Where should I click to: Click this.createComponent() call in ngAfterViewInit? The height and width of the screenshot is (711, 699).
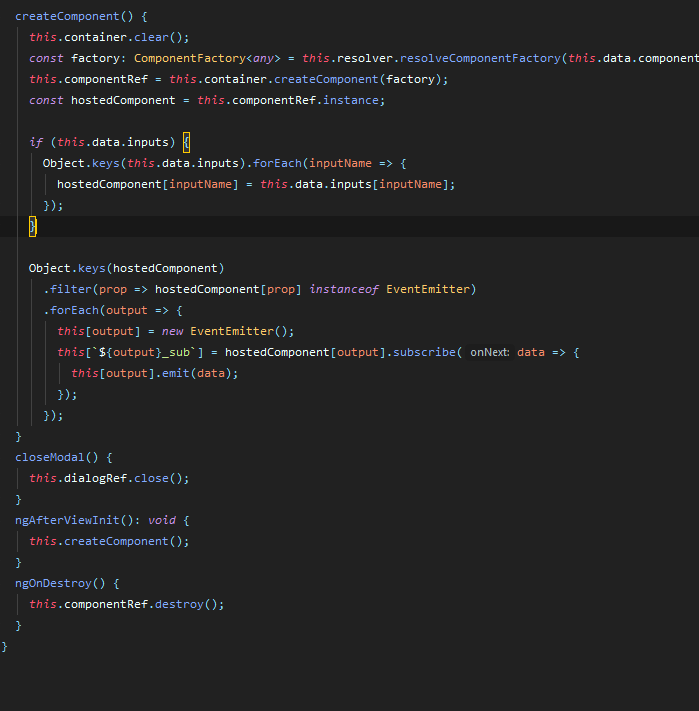(109, 541)
